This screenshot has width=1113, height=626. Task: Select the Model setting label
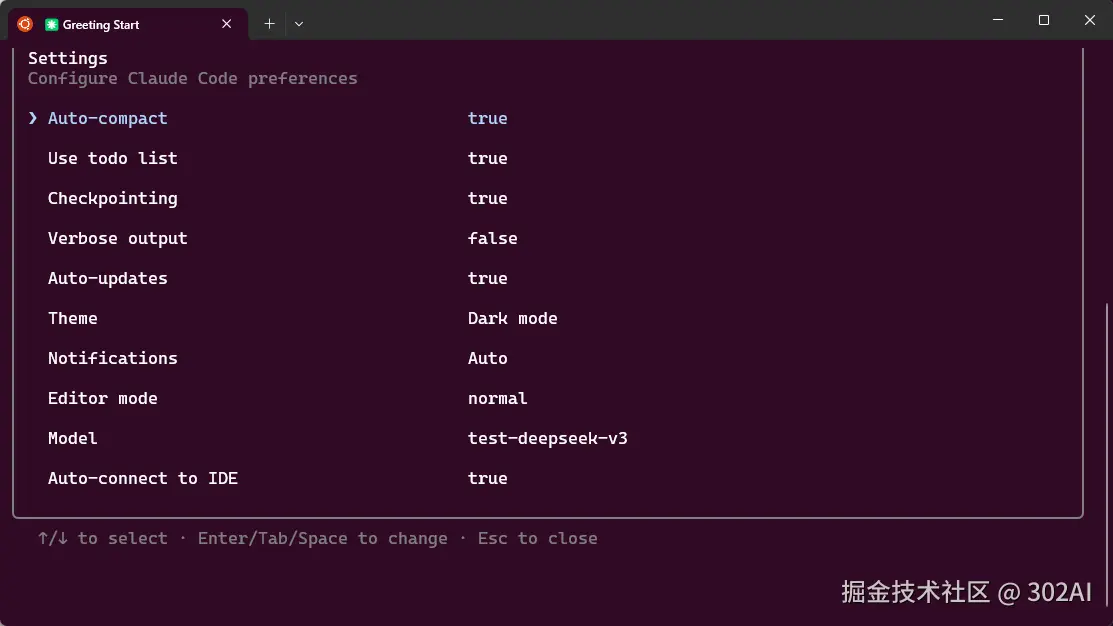tap(73, 439)
